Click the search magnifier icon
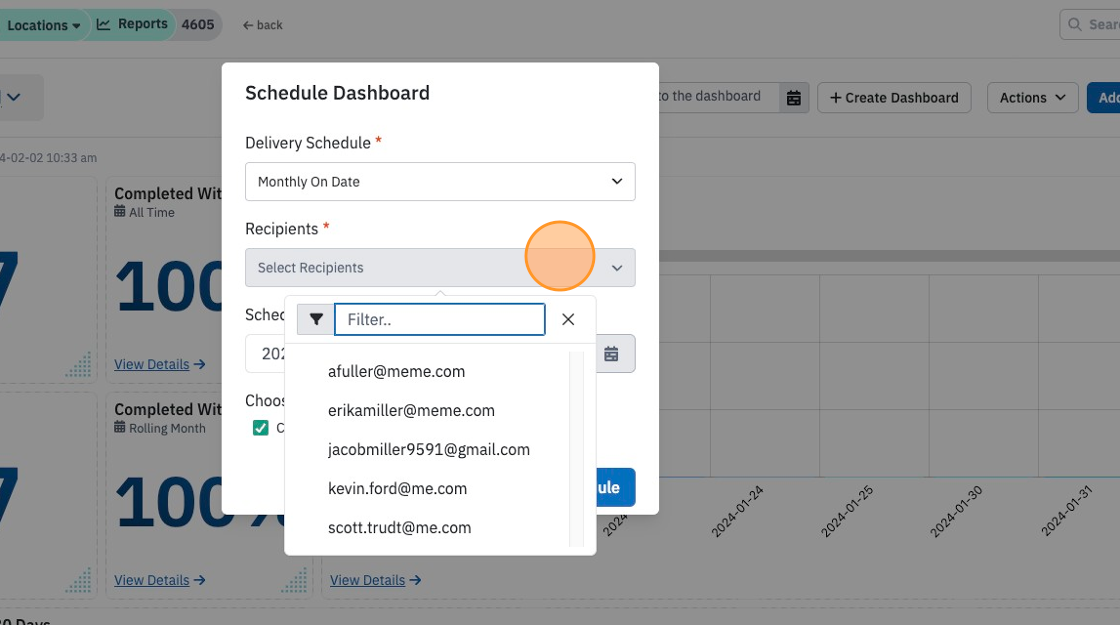 tap(1074, 25)
